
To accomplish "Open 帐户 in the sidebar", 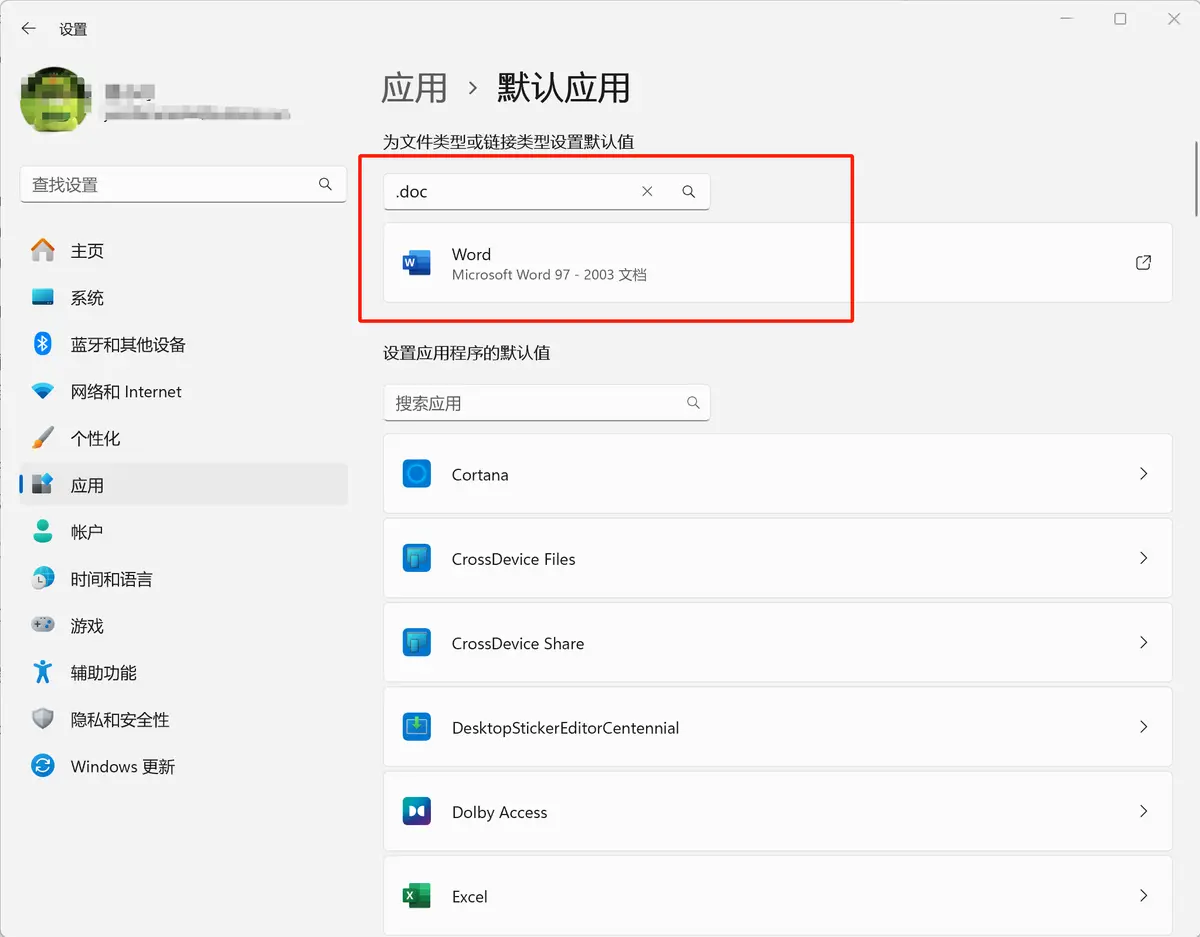I will pos(184,532).
